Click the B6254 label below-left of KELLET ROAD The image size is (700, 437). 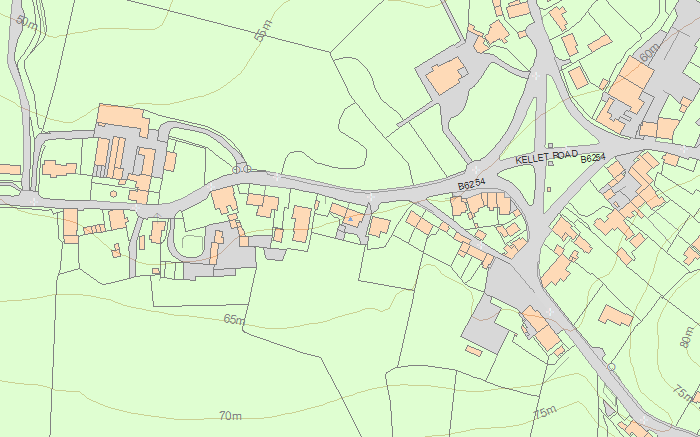pos(471,184)
